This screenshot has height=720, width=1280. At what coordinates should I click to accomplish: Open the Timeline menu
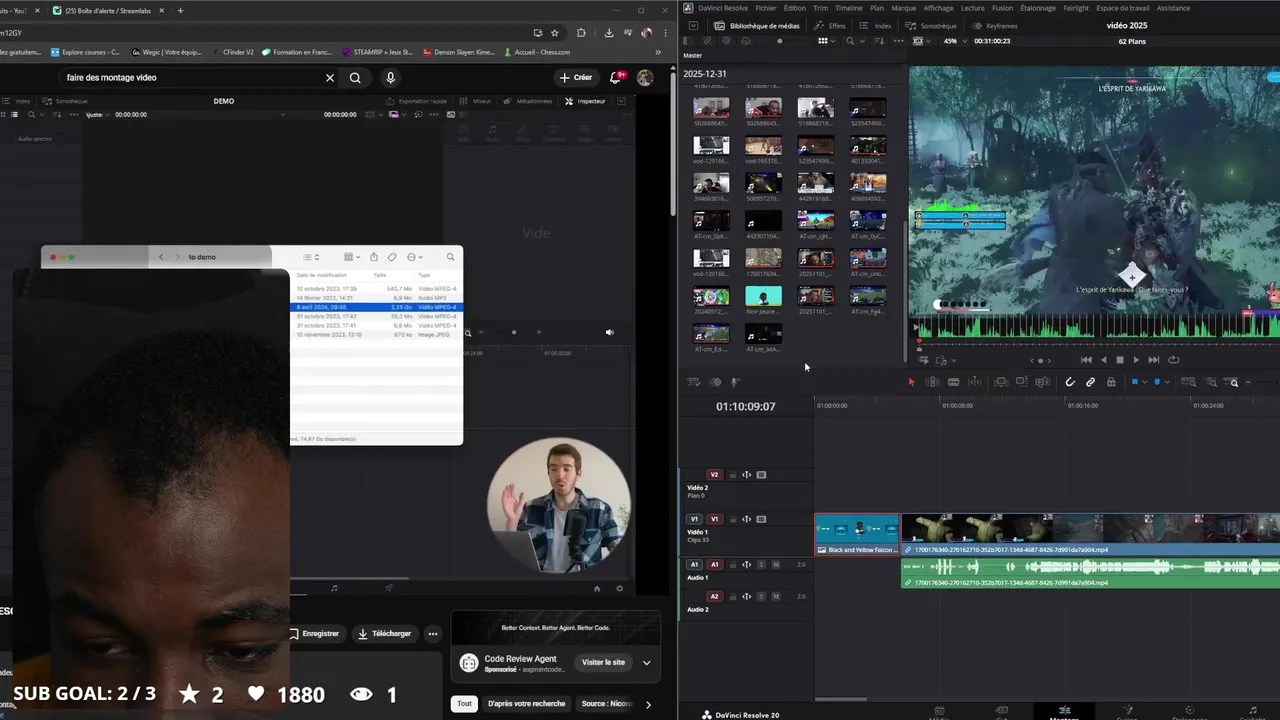[x=849, y=8]
